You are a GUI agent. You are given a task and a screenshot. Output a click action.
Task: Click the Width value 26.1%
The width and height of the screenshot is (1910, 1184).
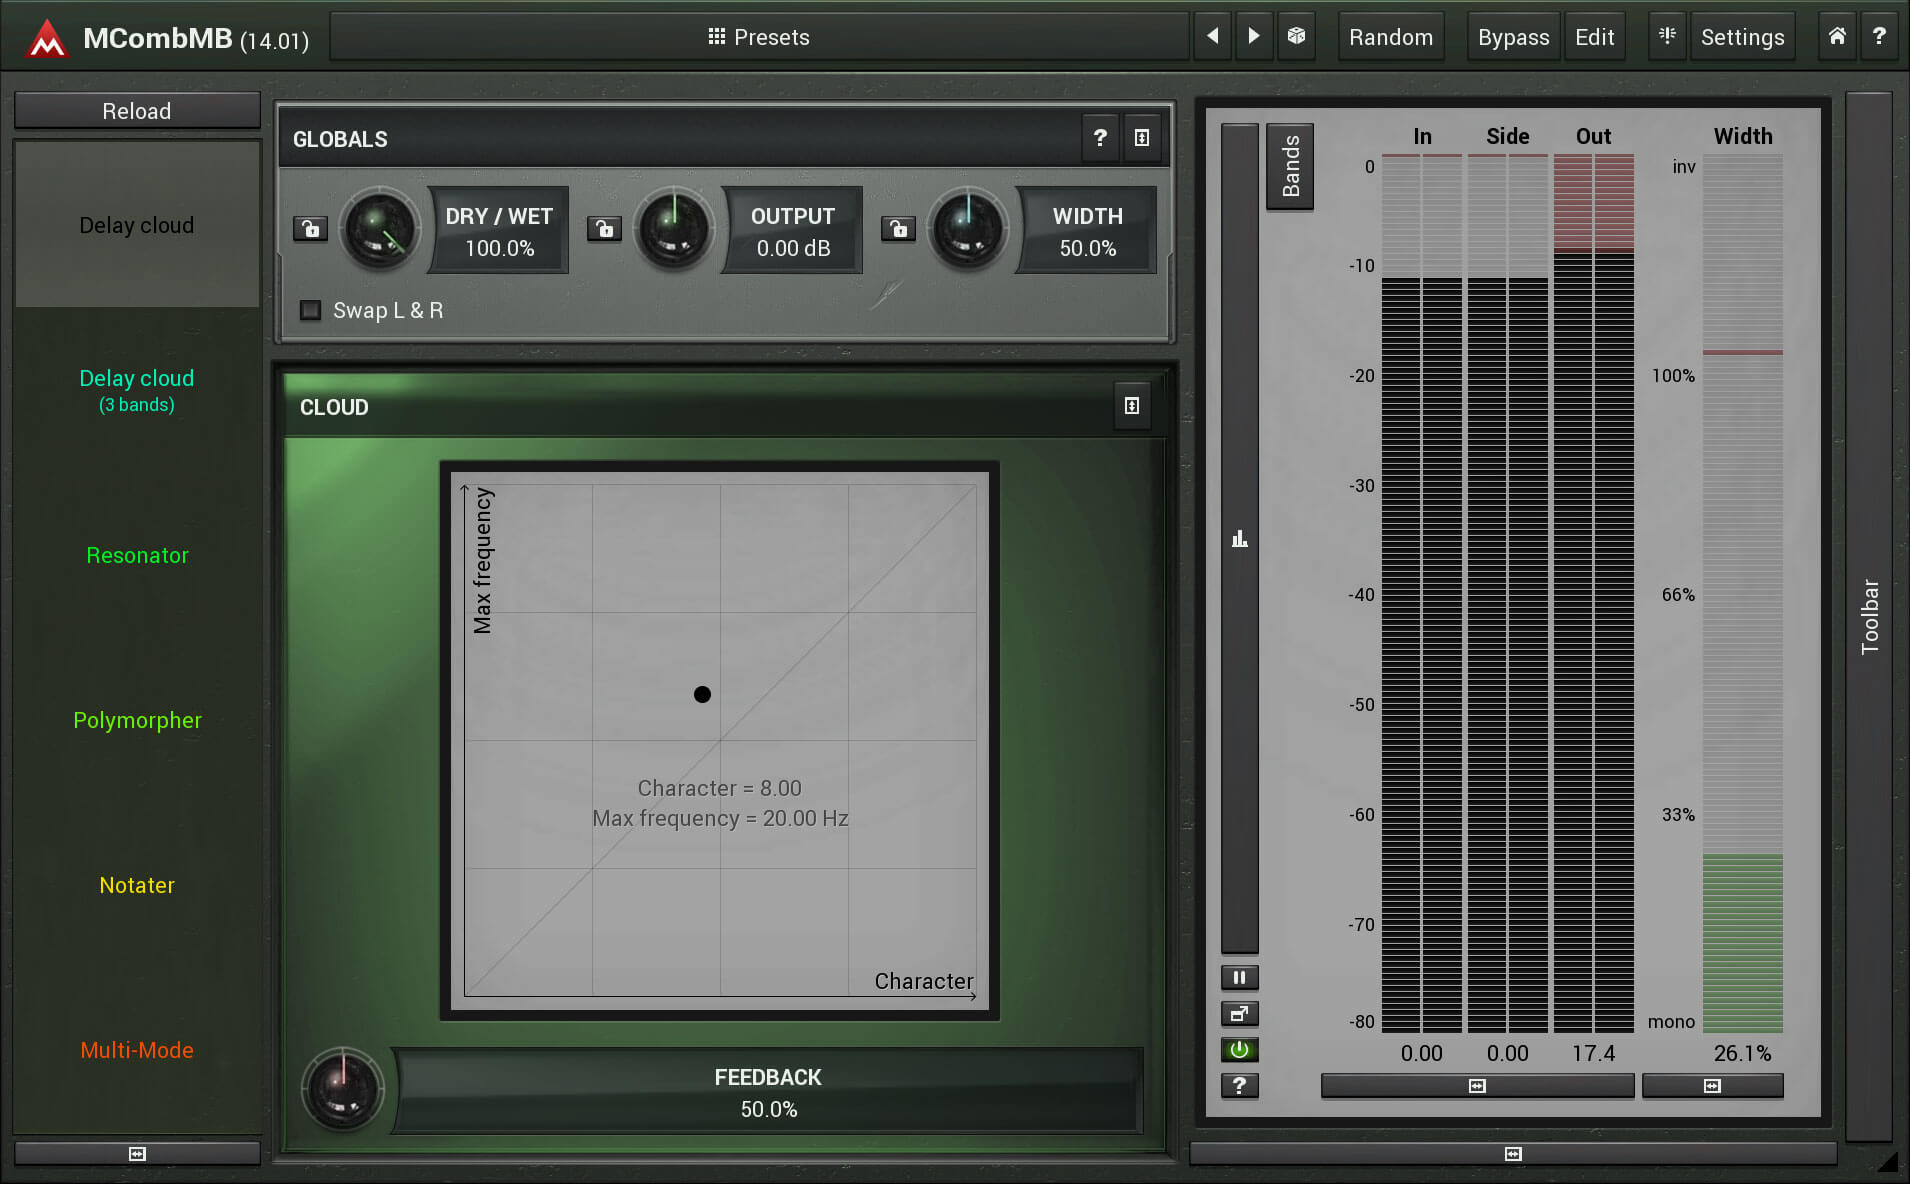[x=1742, y=1053]
